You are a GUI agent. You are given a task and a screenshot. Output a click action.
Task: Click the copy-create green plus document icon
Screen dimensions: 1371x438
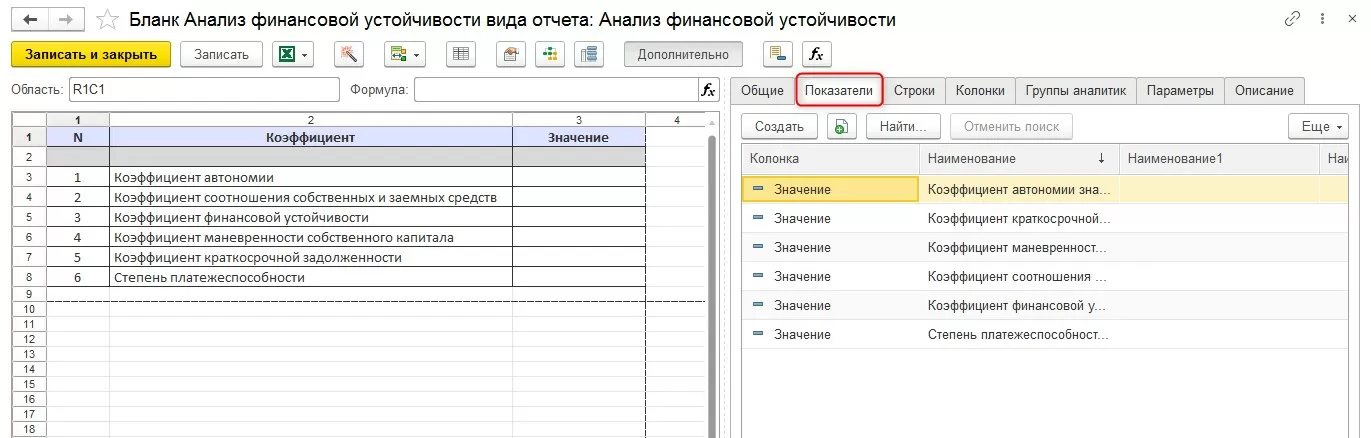click(x=842, y=126)
